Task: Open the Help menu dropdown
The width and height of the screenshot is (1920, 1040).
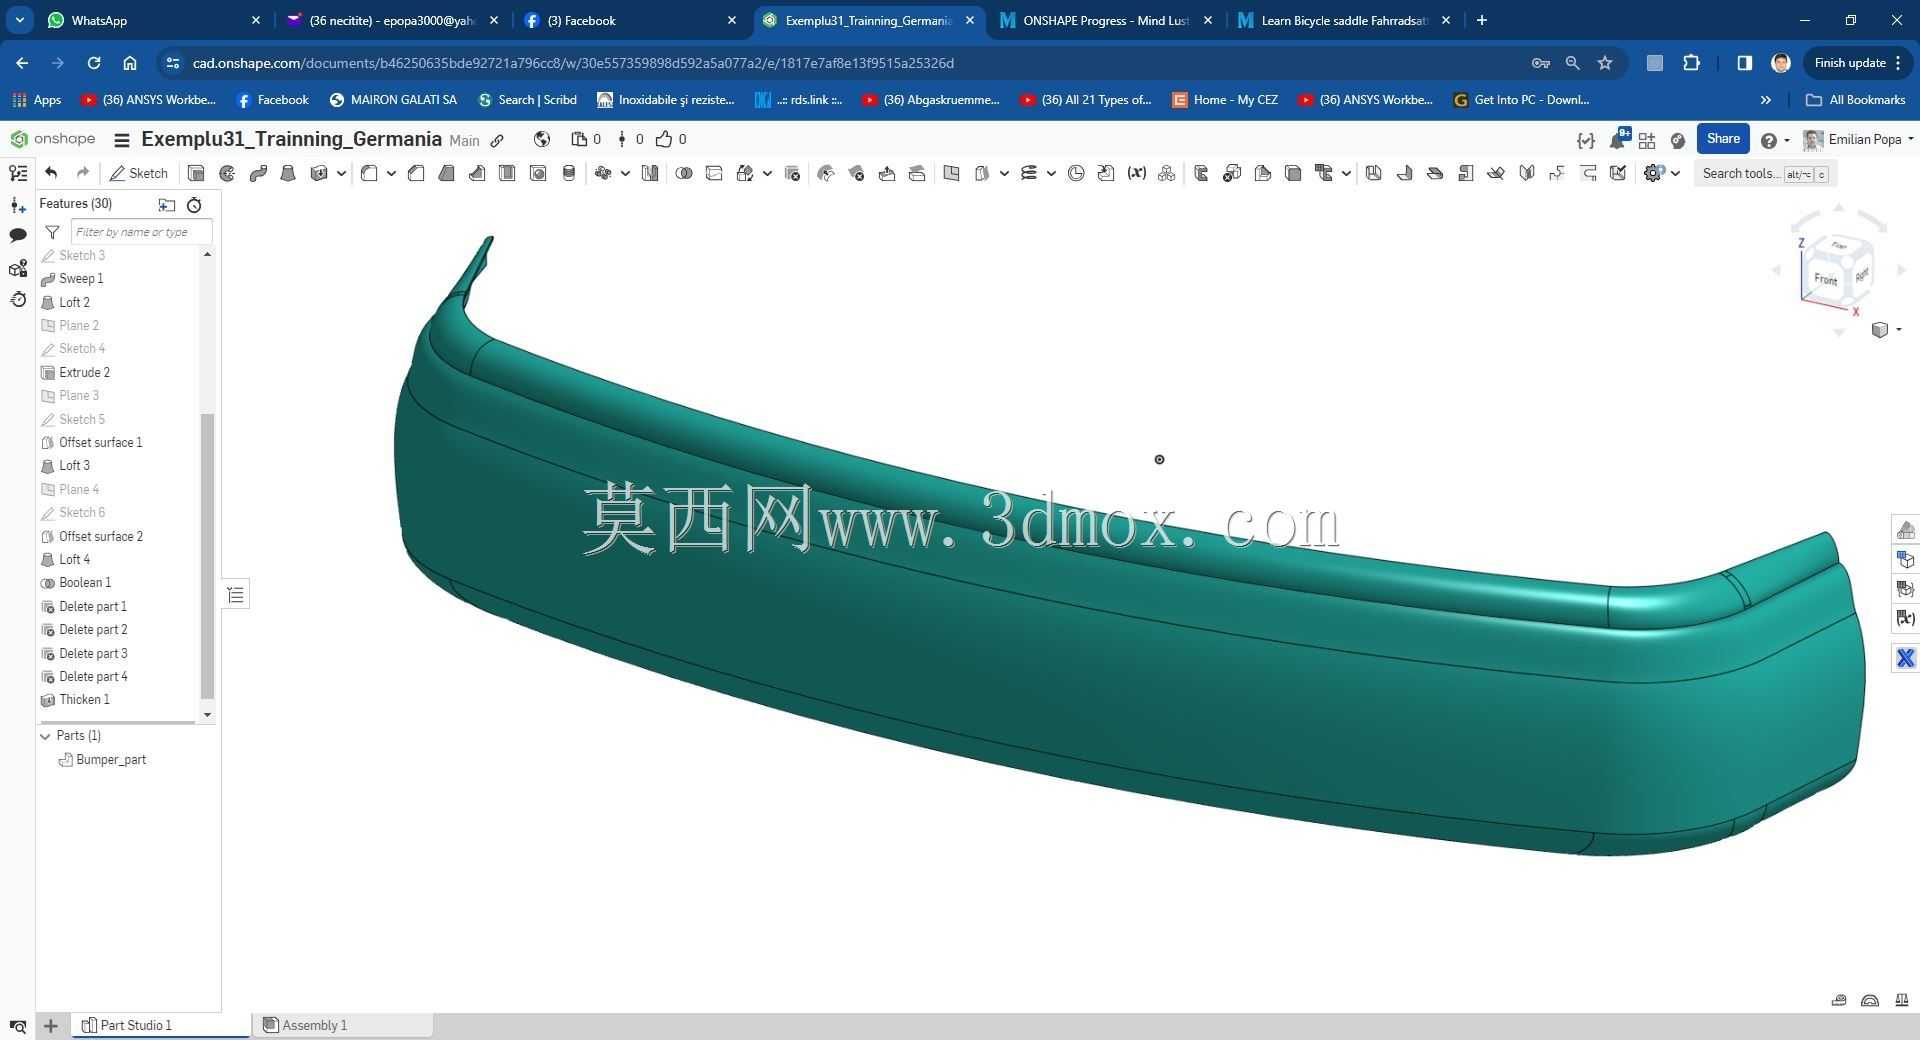Action: (1775, 140)
